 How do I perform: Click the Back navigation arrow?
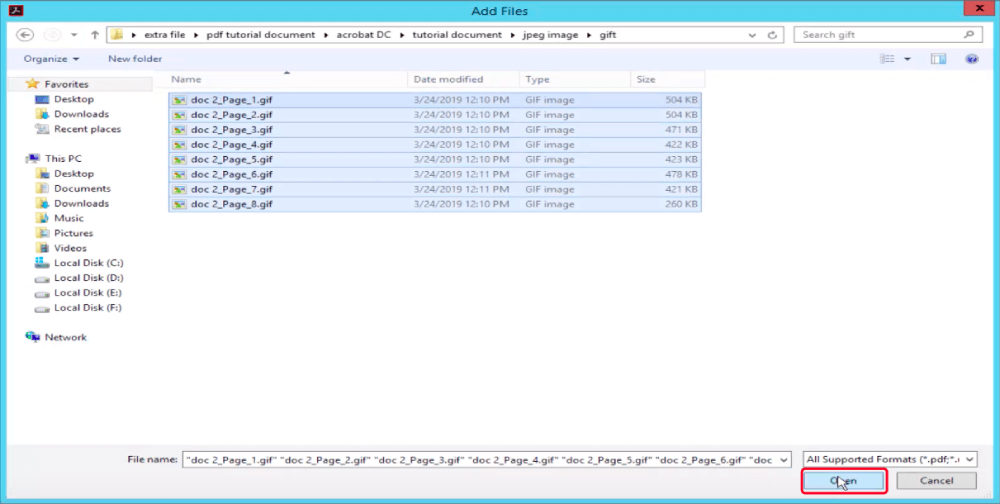coord(26,35)
